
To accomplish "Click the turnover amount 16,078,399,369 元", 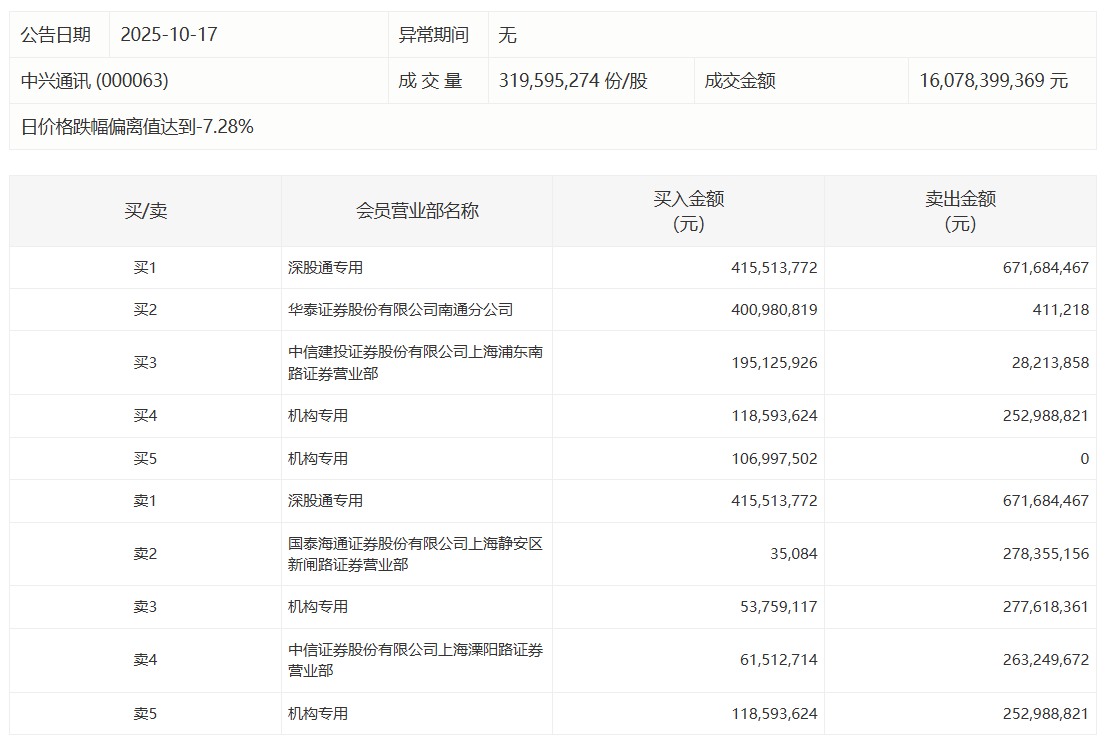I will click(993, 81).
